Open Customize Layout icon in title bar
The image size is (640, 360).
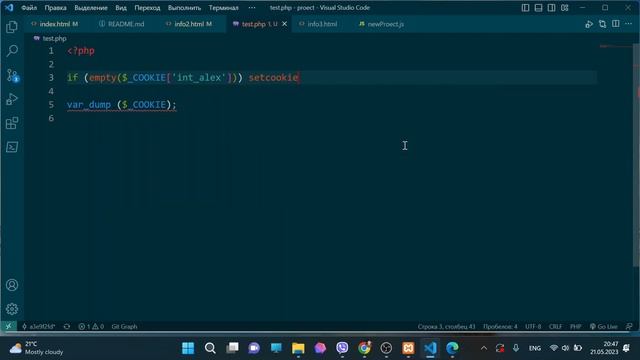pos(564,8)
